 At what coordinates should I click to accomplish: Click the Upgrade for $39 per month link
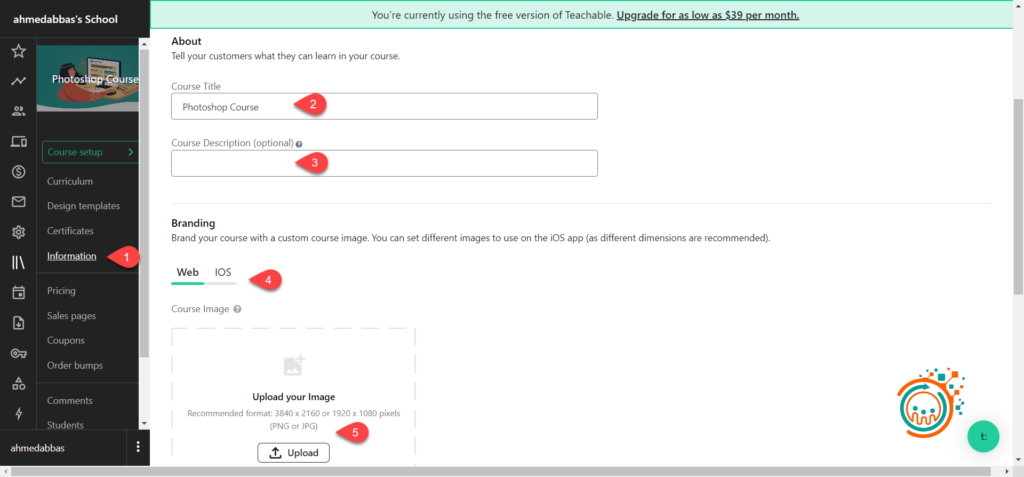click(707, 16)
